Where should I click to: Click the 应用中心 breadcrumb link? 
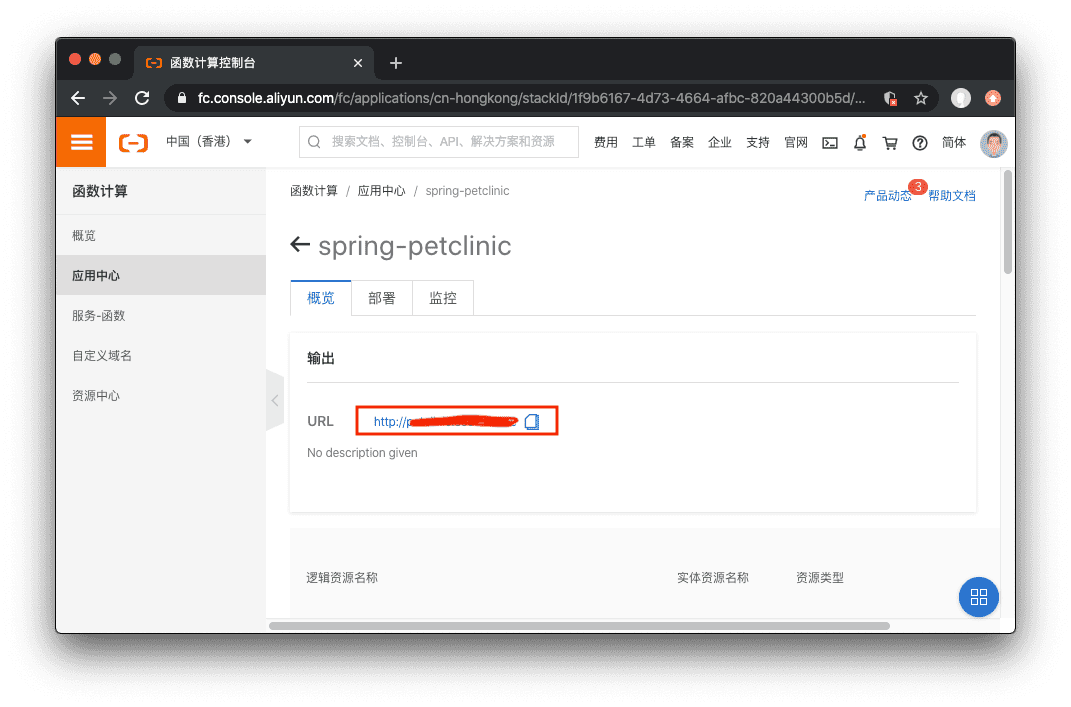click(x=381, y=191)
